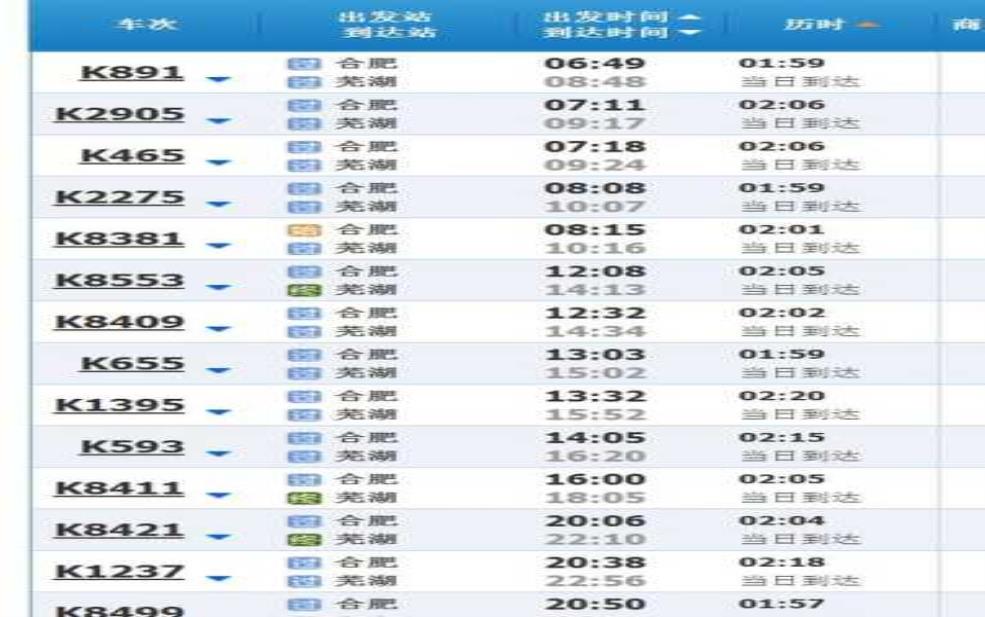Click the blue station icon beside 合肥 for K891
The height and width of the screenshot is (617, 985).
click(296, 64)
